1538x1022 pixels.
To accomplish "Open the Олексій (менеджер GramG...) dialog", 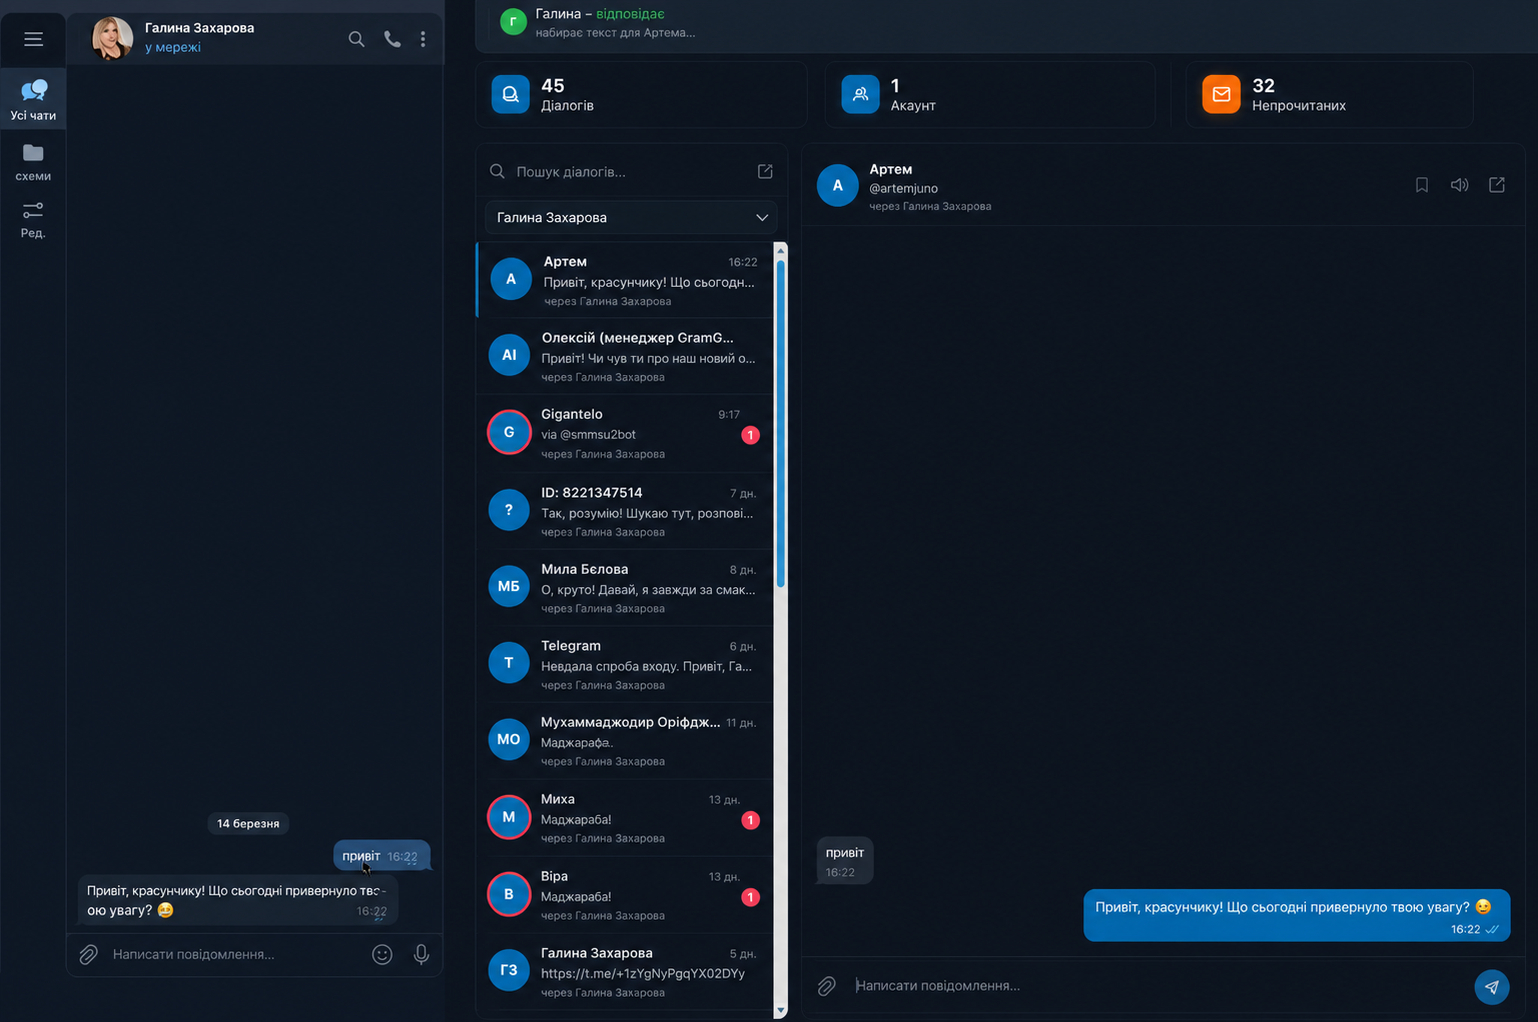I will (x=627, y=356).
